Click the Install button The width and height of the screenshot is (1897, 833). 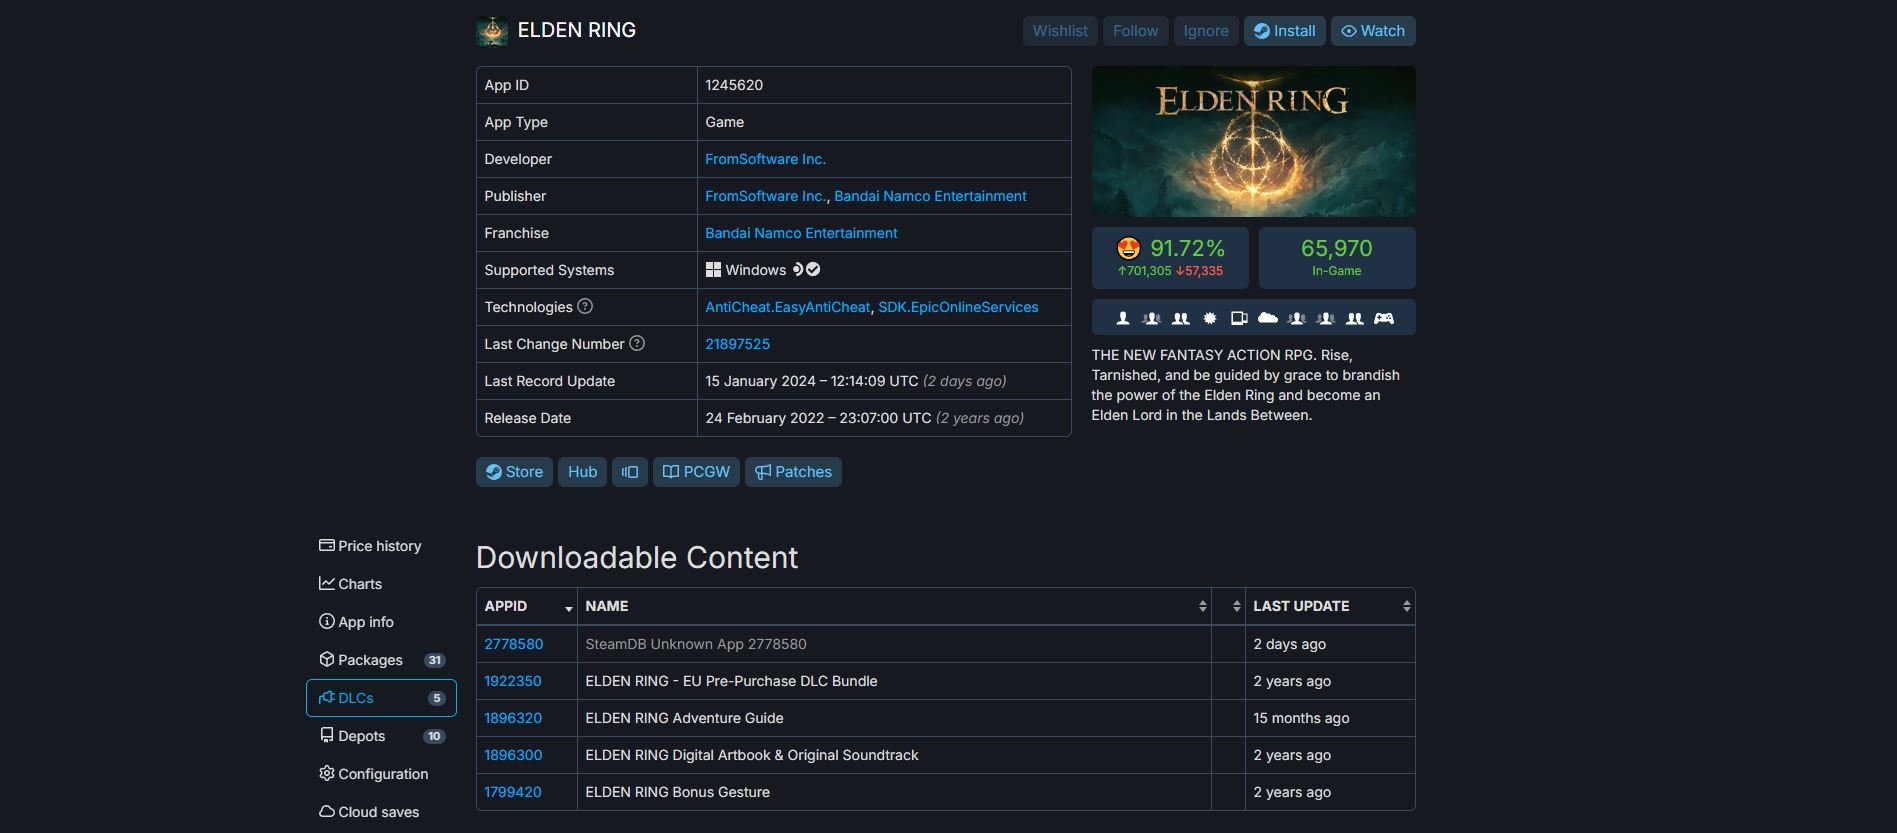click(1285, 31)
